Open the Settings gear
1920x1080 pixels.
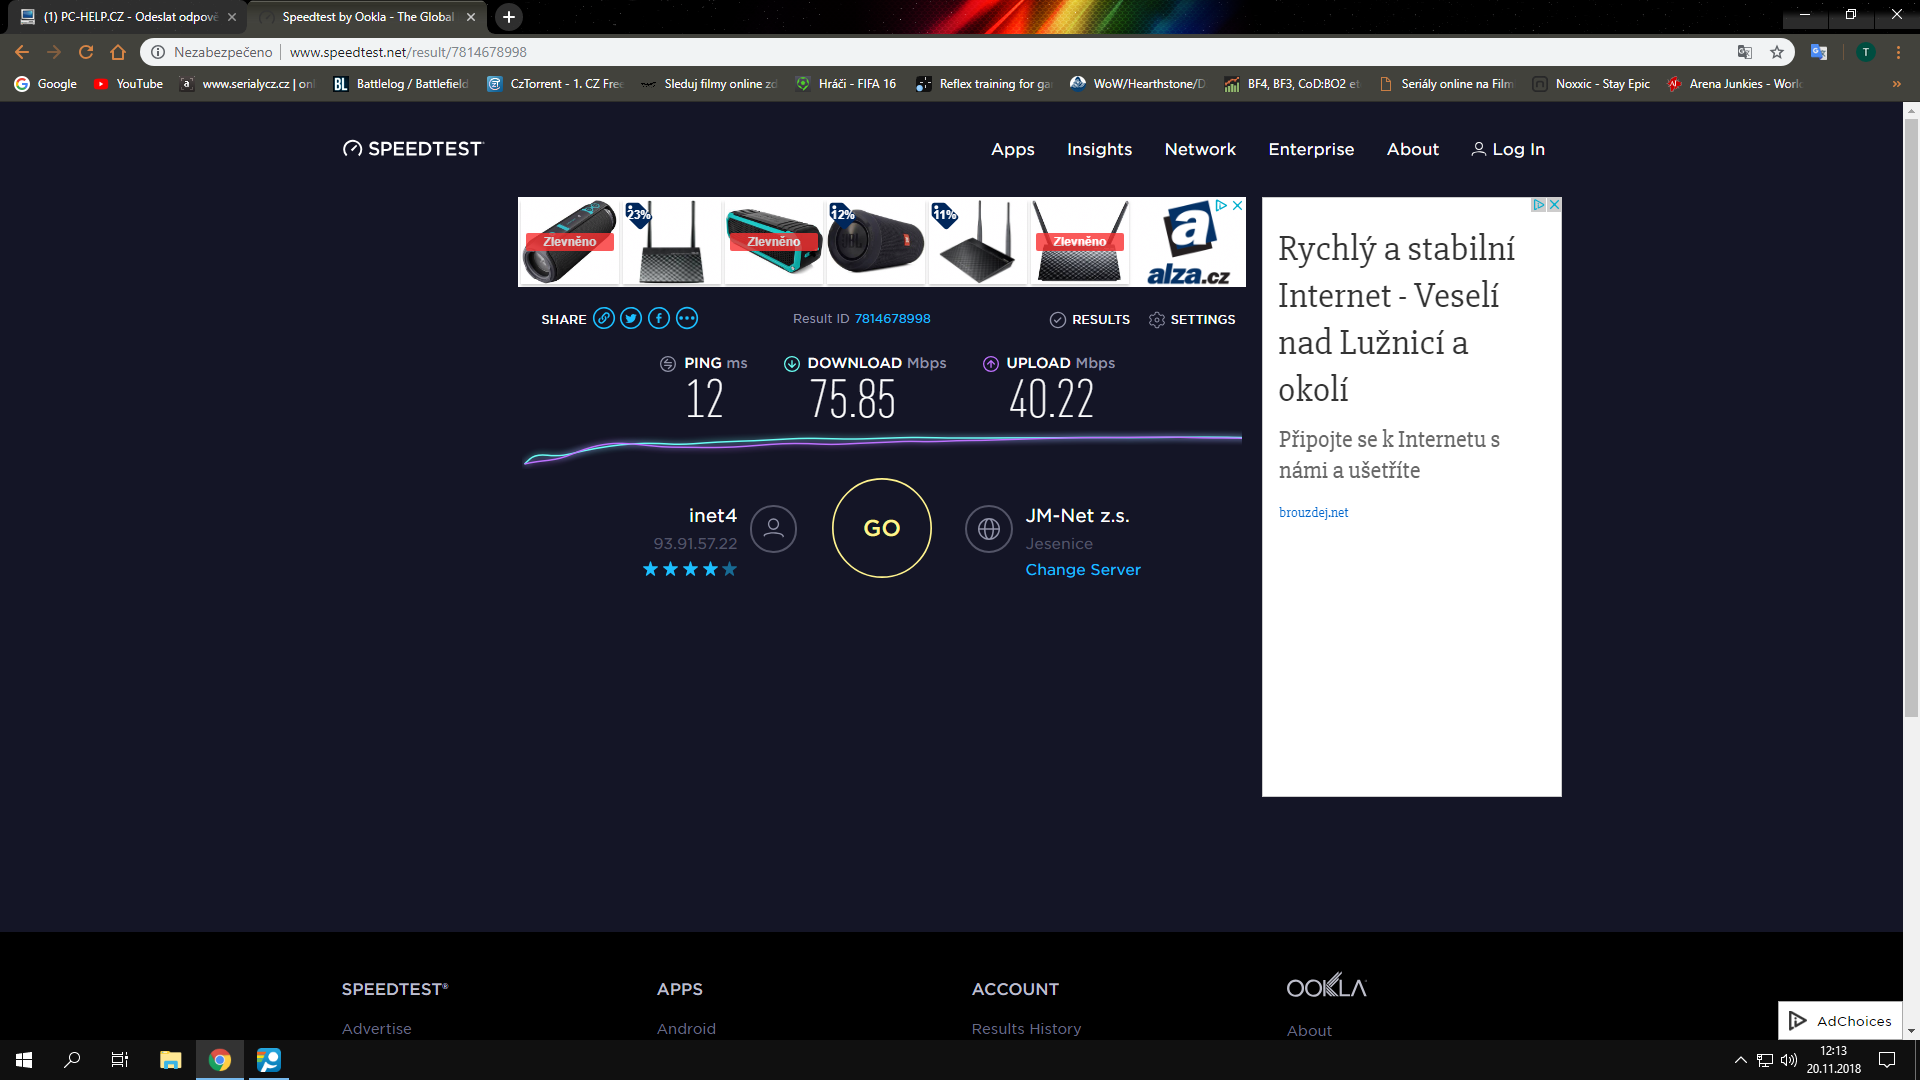coord(1157,320)
